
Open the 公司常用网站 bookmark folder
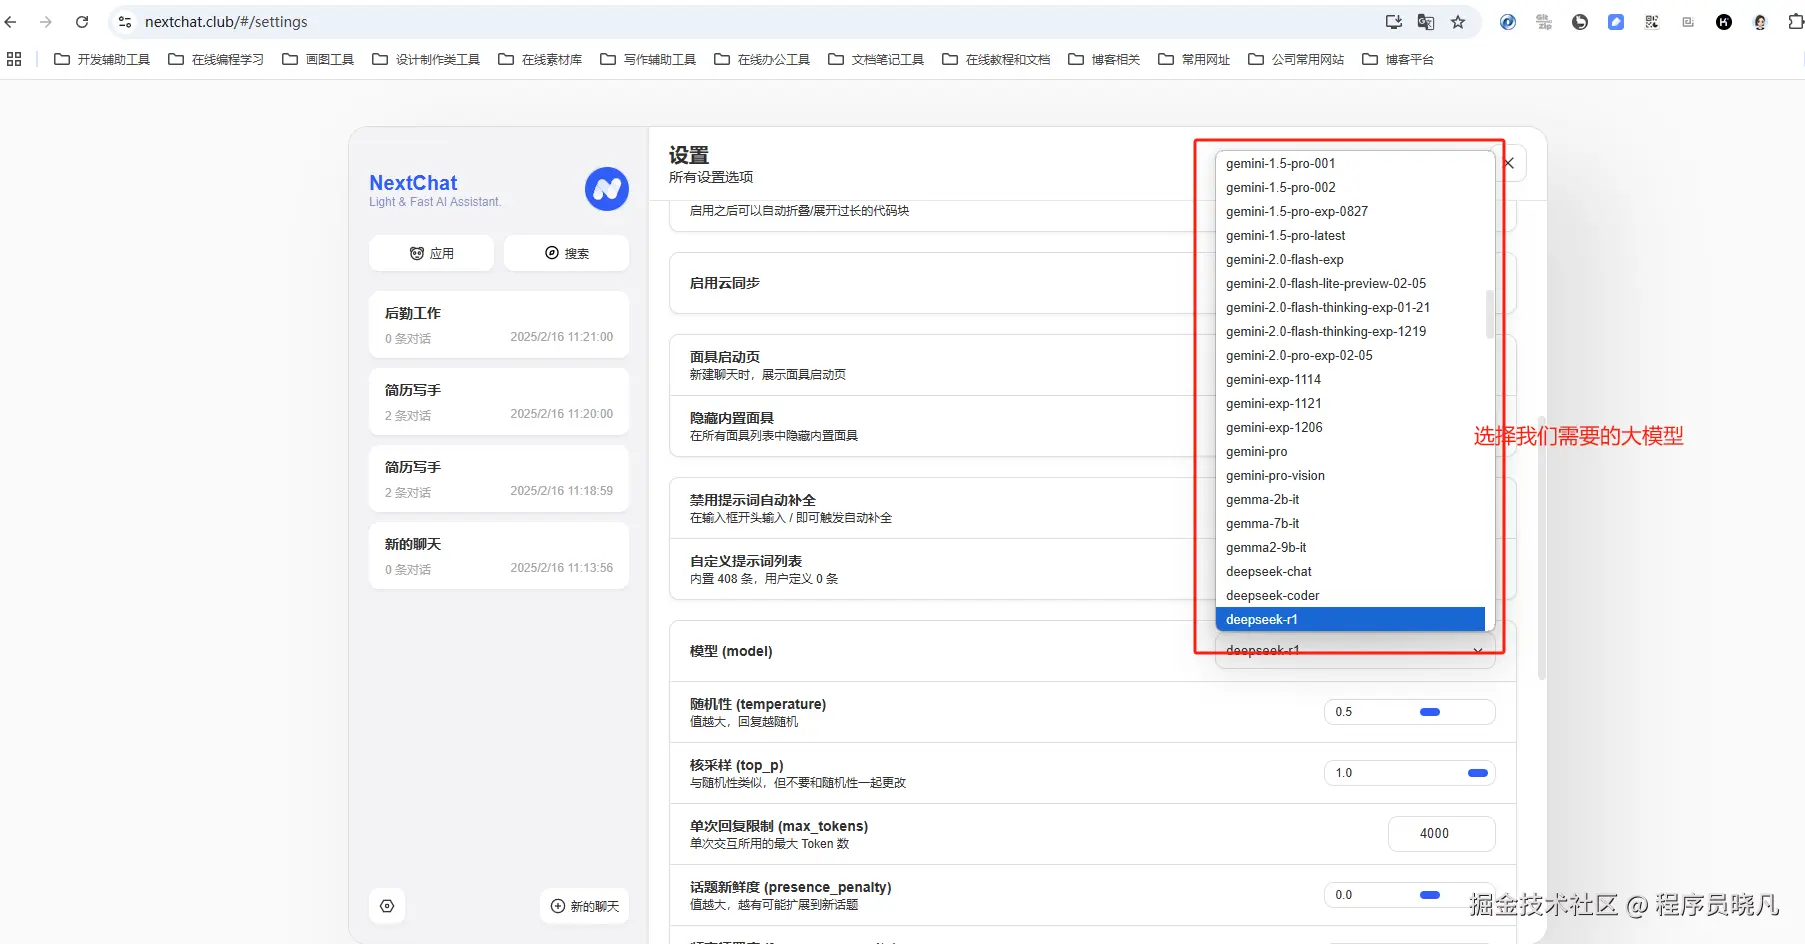(1296, 59)
